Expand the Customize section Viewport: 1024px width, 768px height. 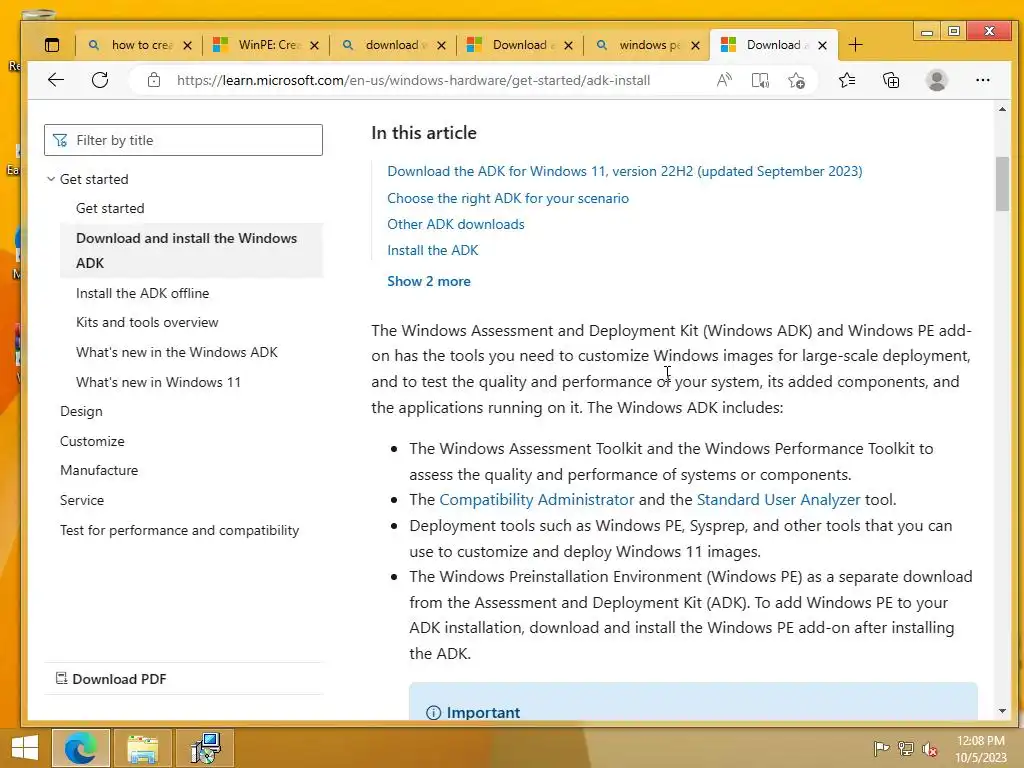tap(92, 441)
